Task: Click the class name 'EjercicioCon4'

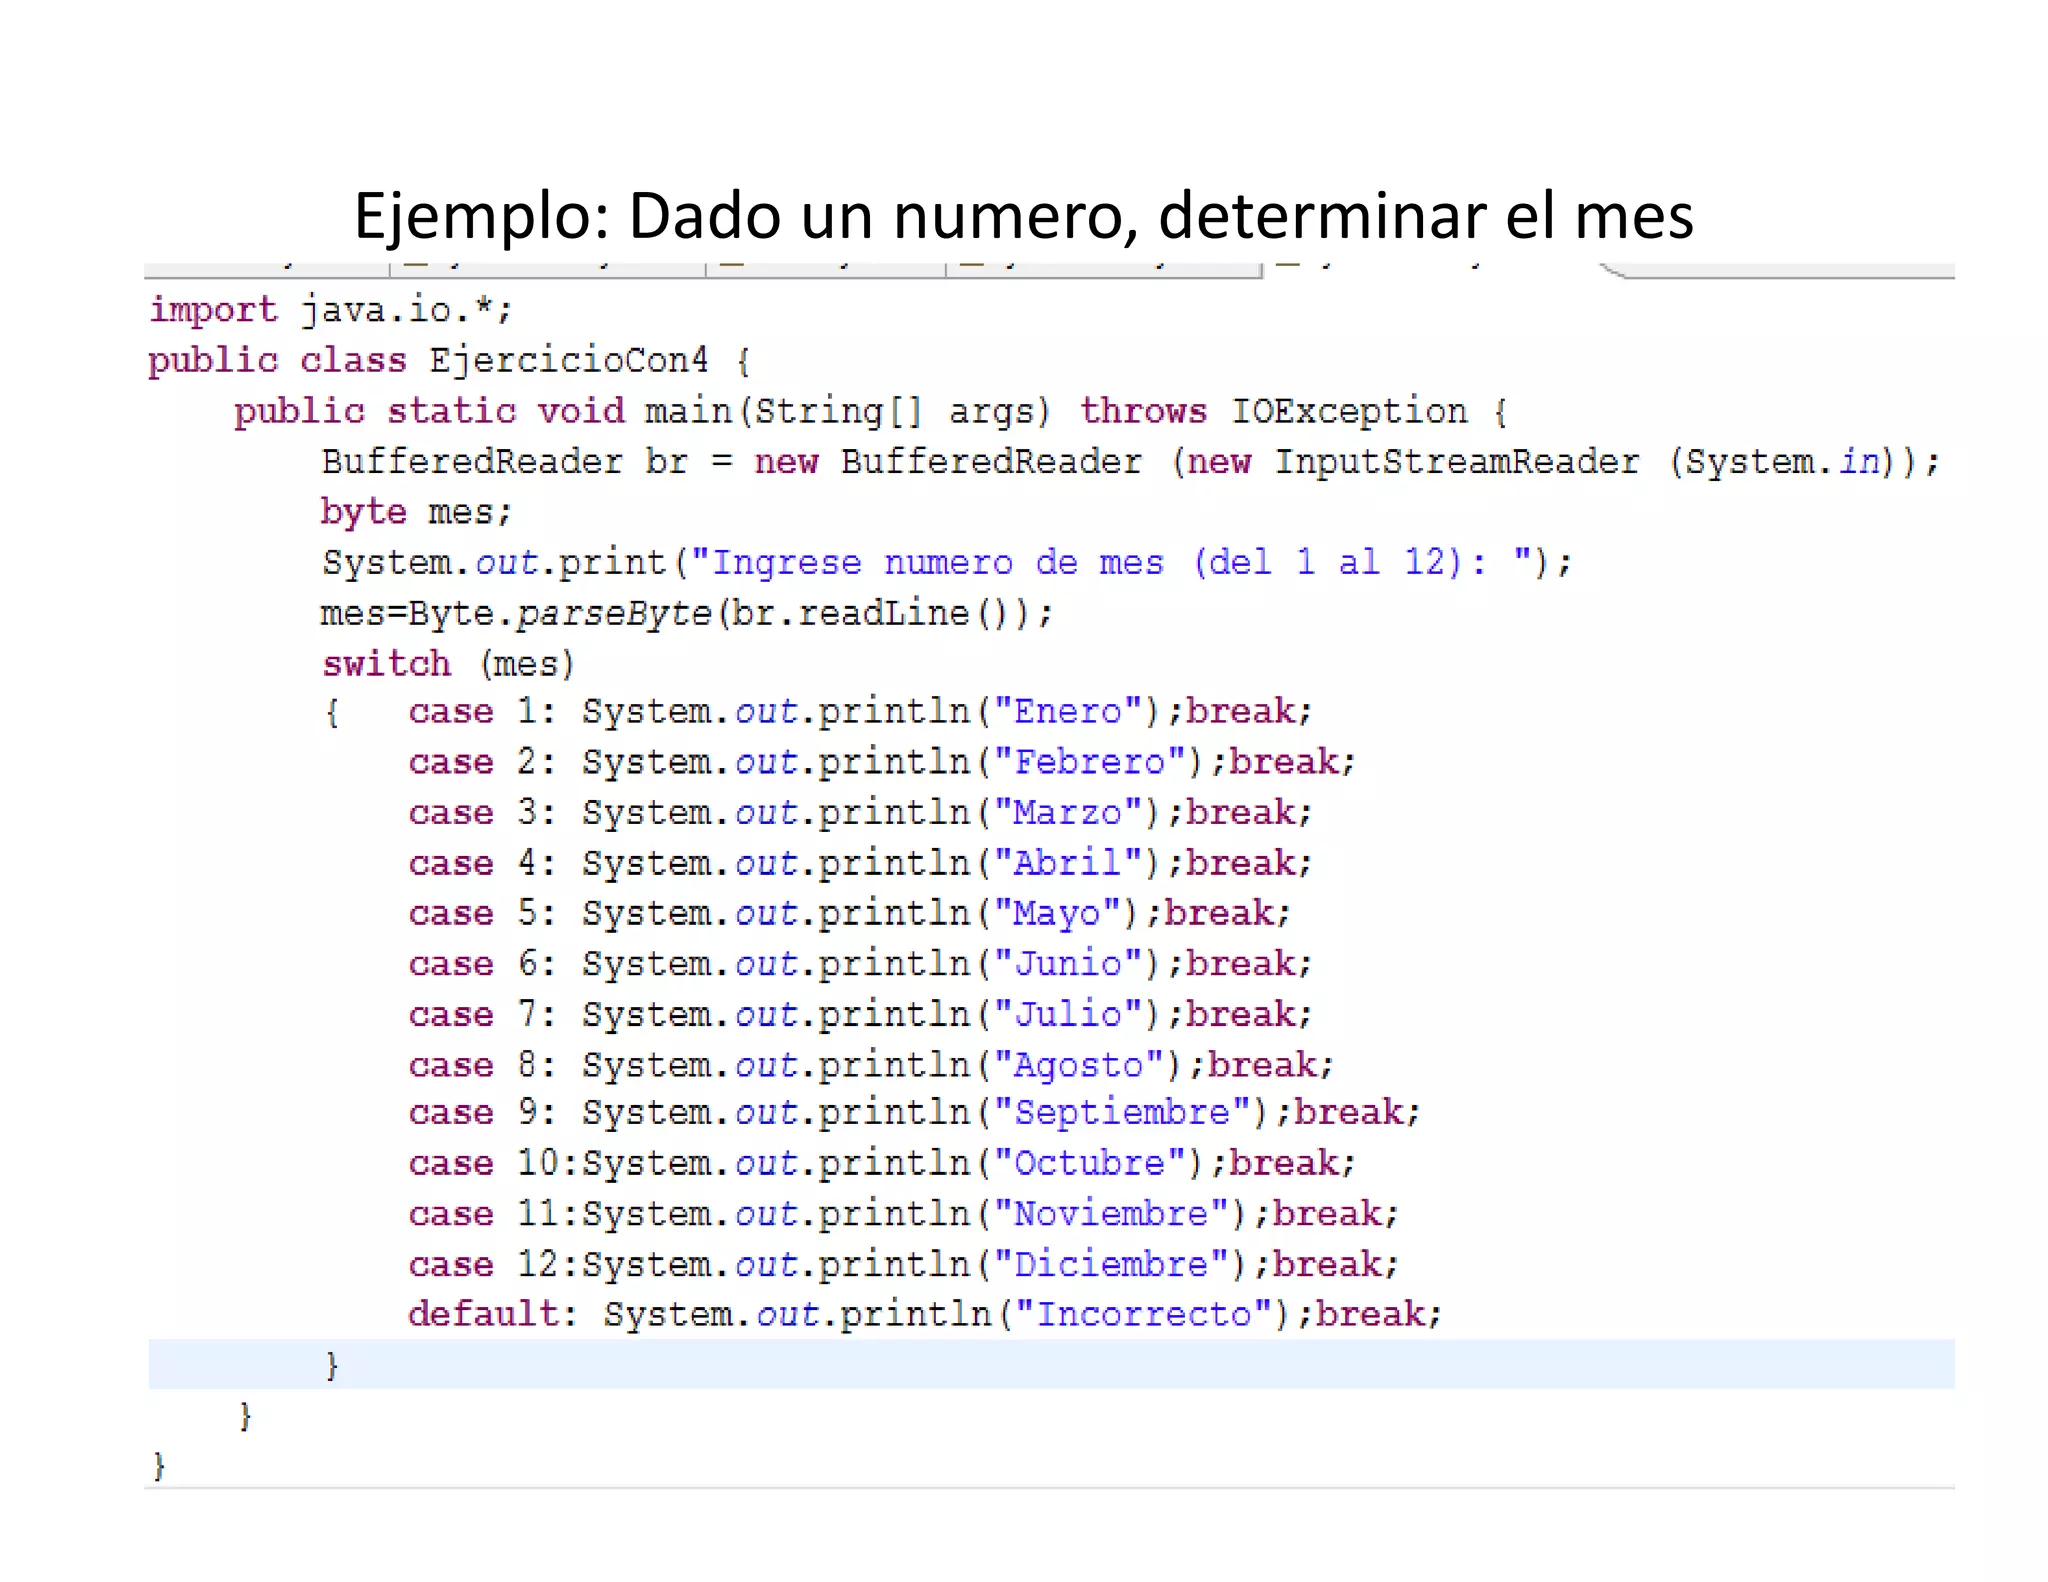Action: pyautogui.click(x=569, y=360)
